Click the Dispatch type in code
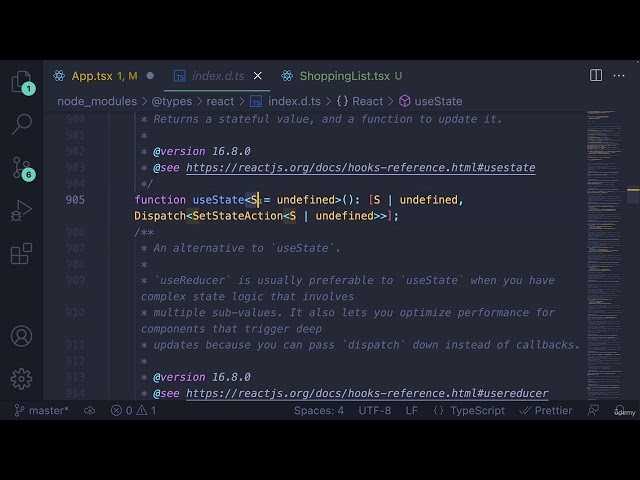This screenshot has width=640, height=480. pos(160,216)
